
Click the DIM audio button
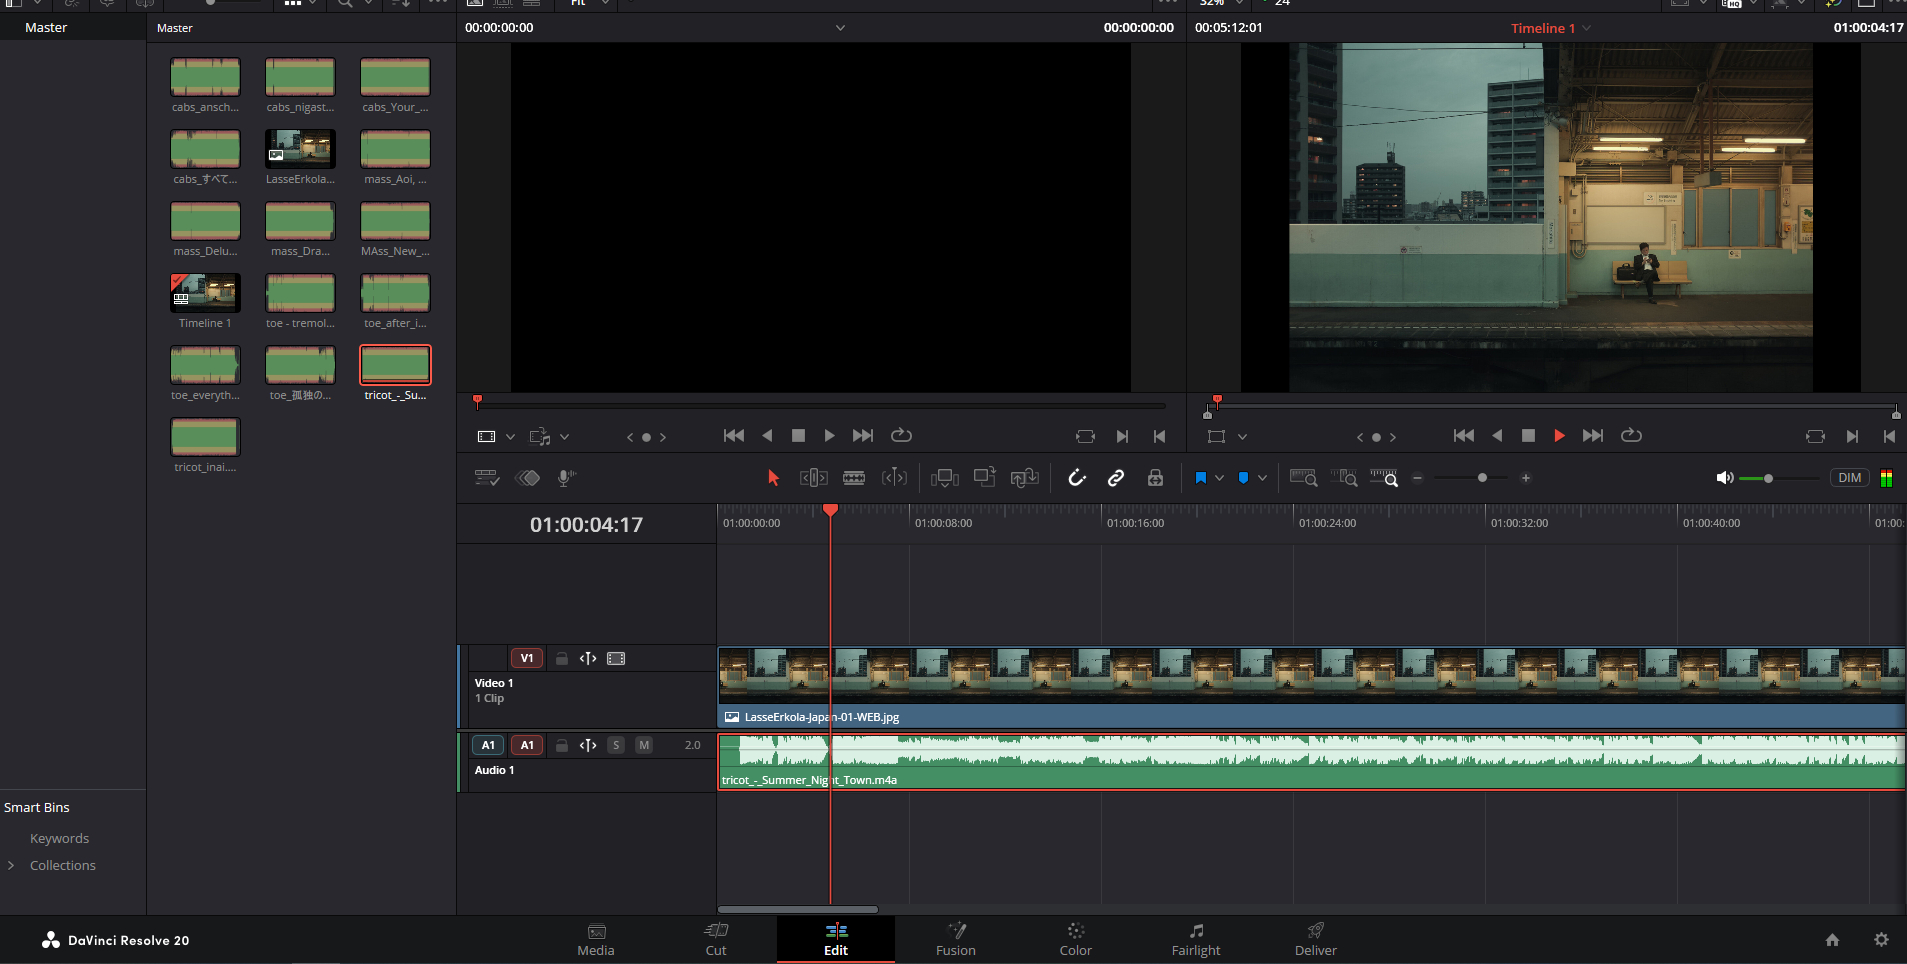[x=1849, y=478]
